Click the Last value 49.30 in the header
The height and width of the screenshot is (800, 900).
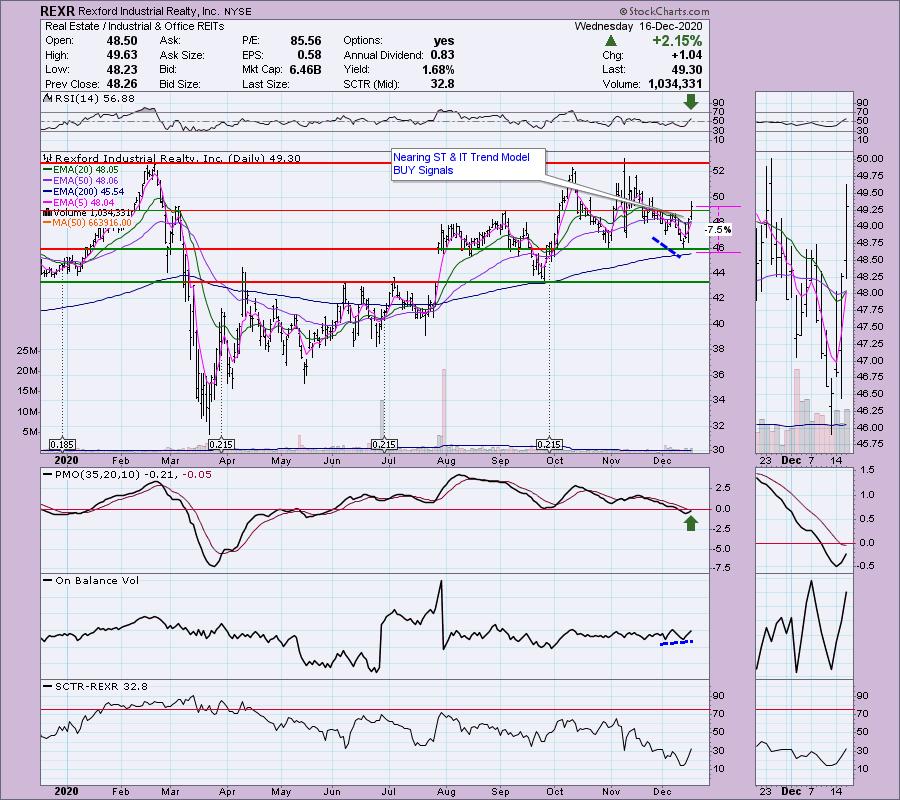point(686,69)
